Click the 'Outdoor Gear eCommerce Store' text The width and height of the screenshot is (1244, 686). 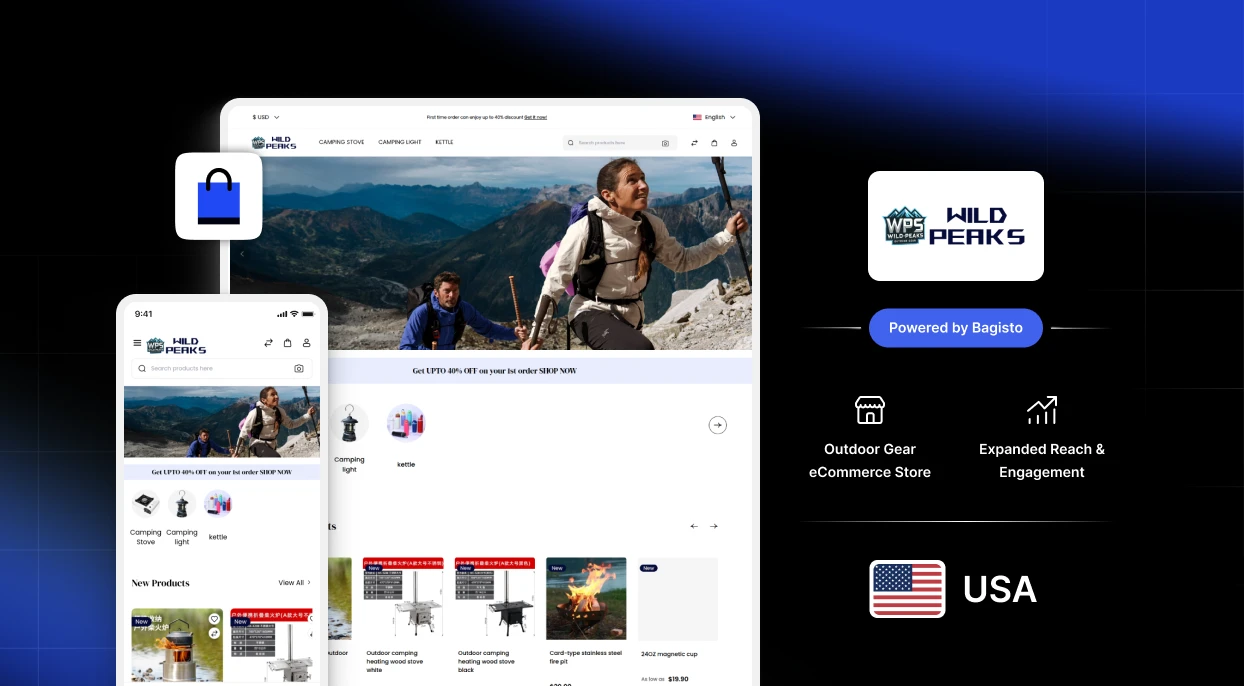pos(870,461)
